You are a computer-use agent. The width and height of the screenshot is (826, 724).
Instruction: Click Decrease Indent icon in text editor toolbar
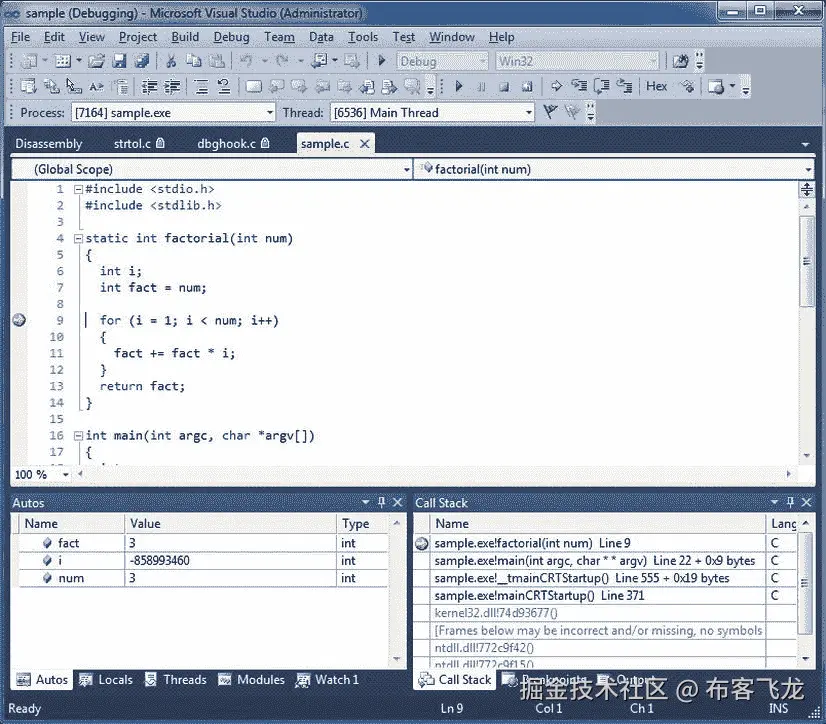tap(150, 86)
